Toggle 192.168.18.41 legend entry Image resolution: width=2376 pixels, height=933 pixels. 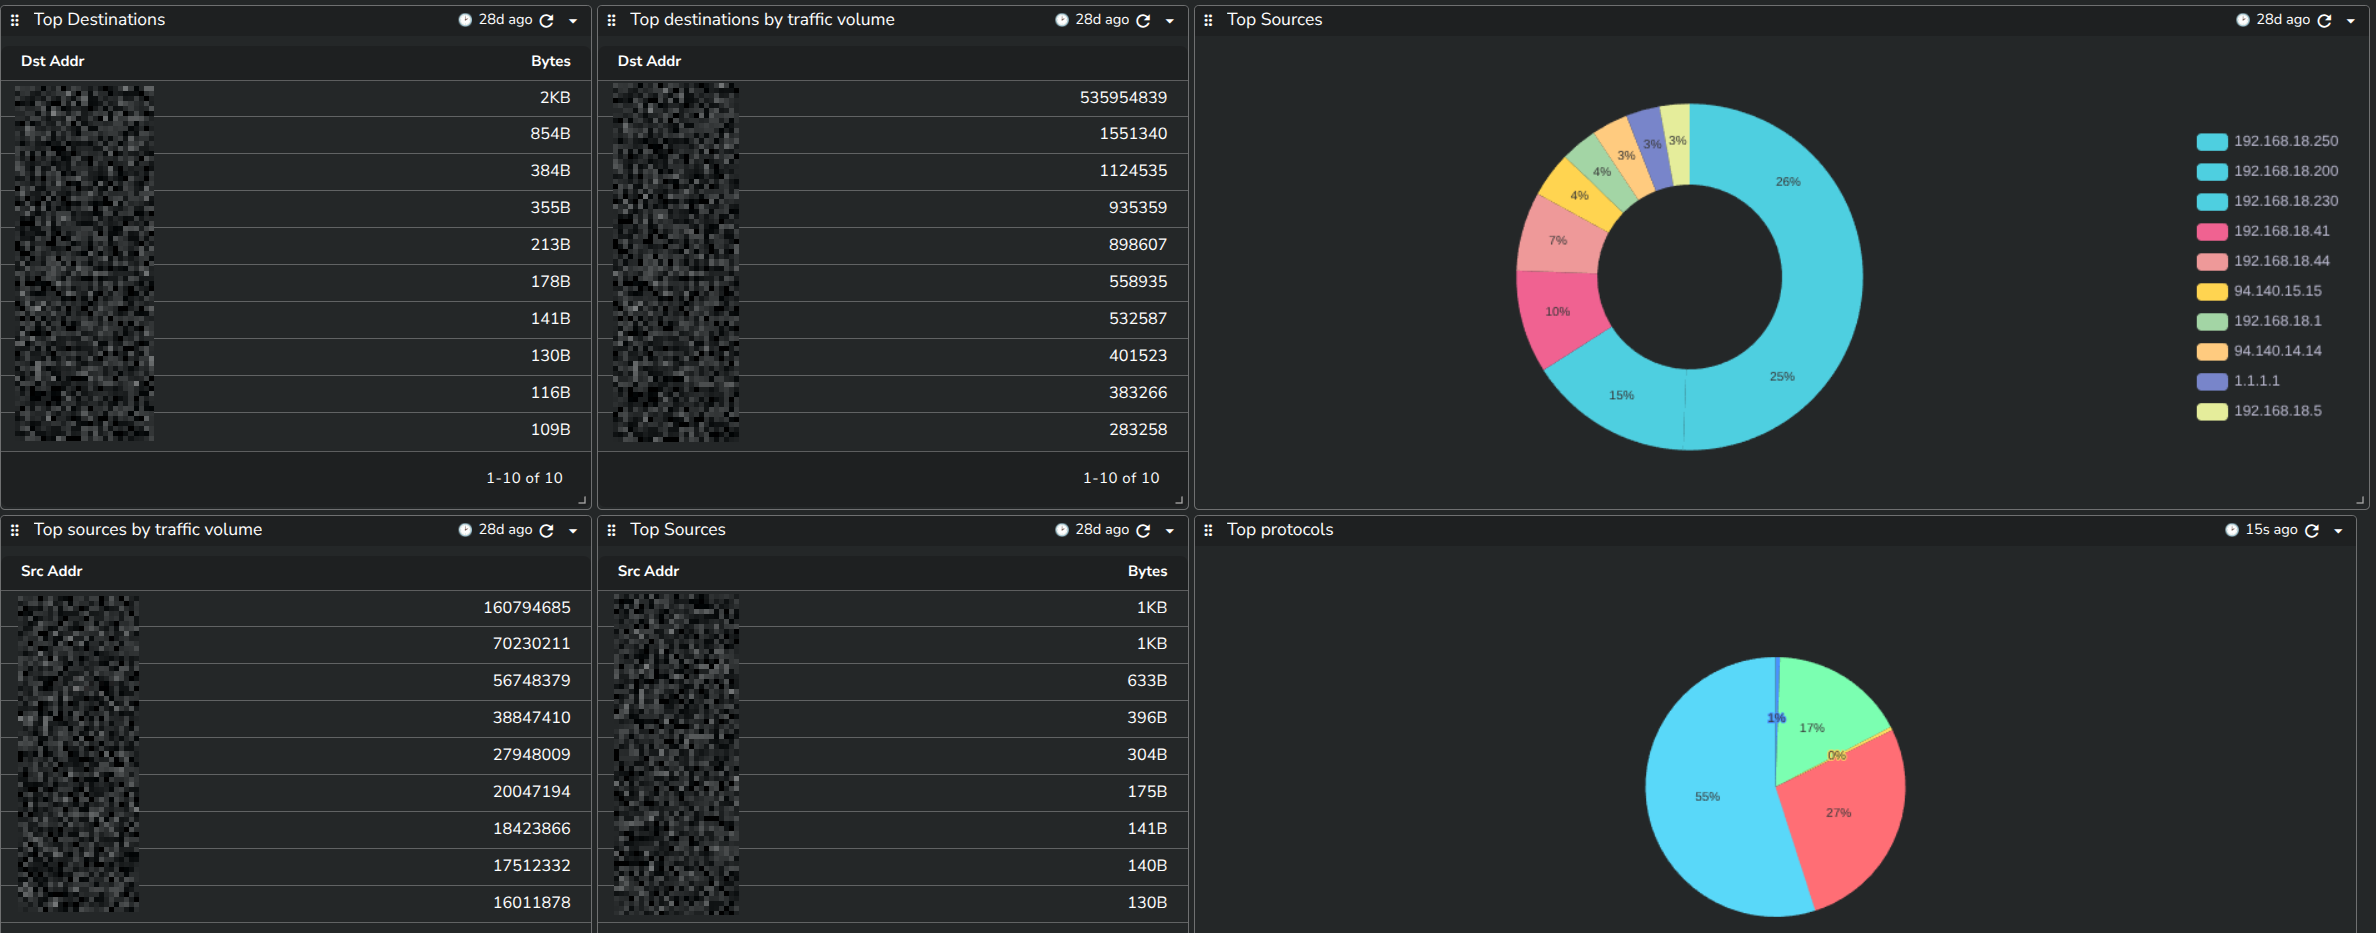coord(2263,231)
